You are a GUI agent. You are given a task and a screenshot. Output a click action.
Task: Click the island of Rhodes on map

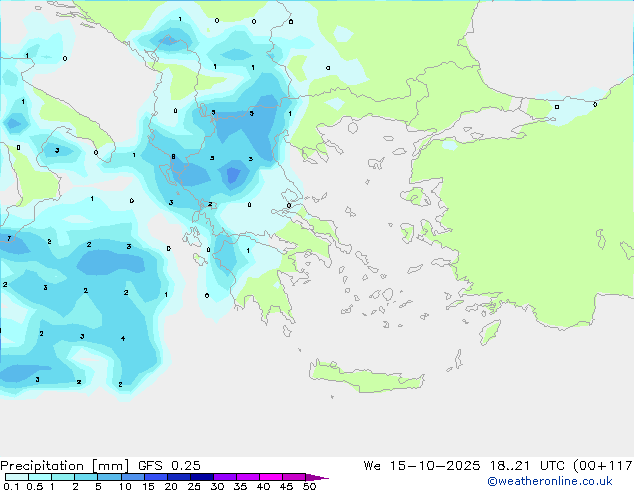pyautogui.click(x=490, y=332)
